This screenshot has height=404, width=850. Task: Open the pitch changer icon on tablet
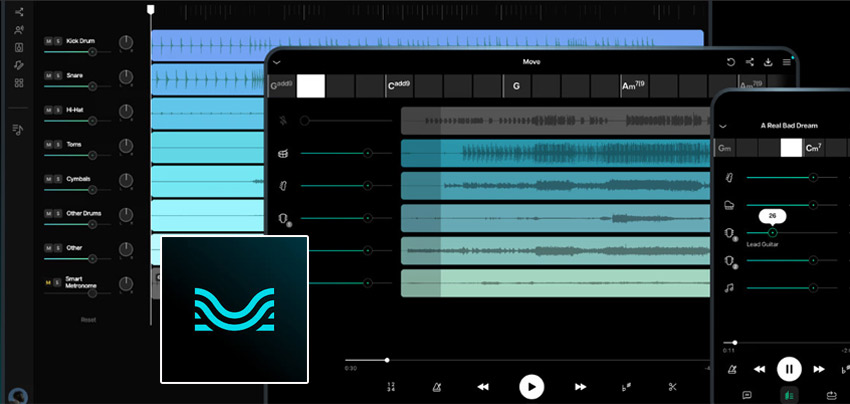(626, 387)
